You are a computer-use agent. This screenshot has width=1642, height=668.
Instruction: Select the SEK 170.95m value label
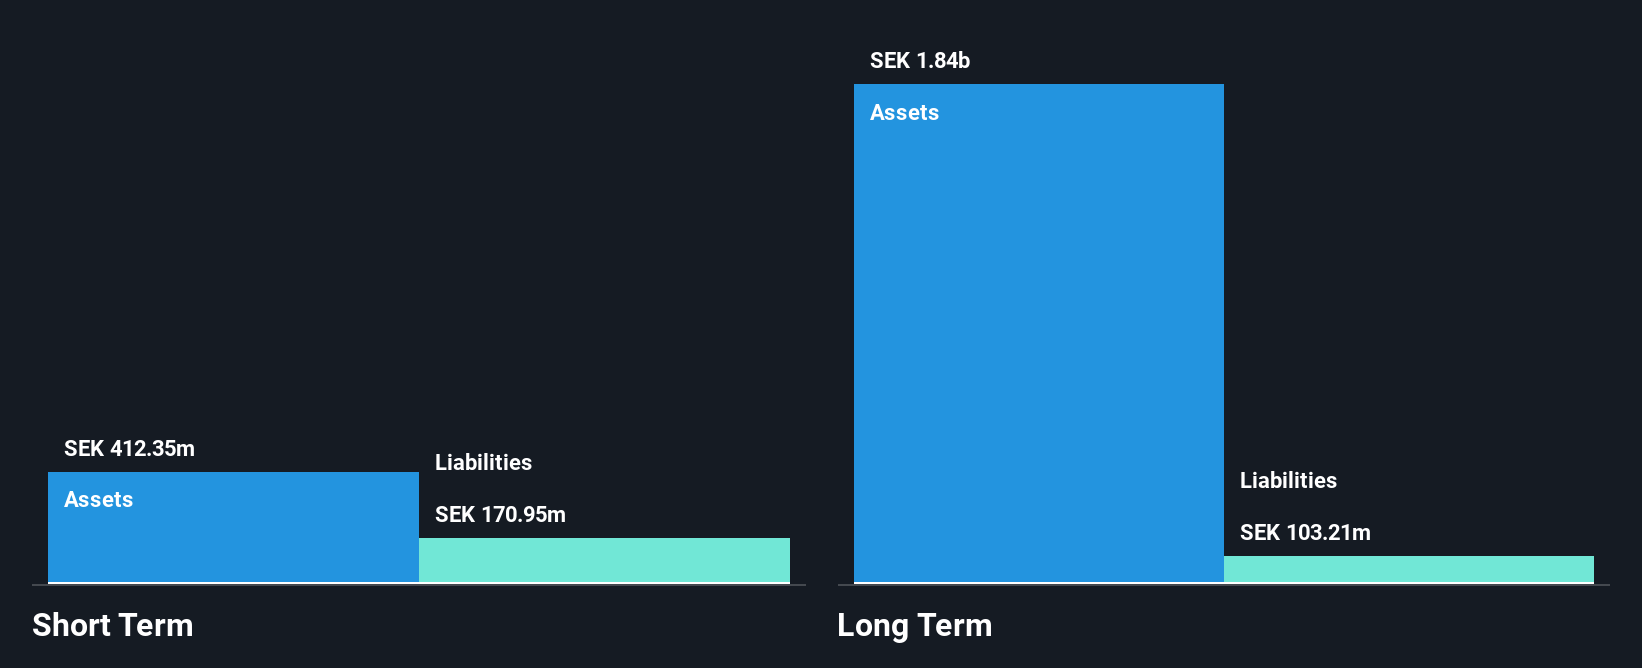click(500, 514)
